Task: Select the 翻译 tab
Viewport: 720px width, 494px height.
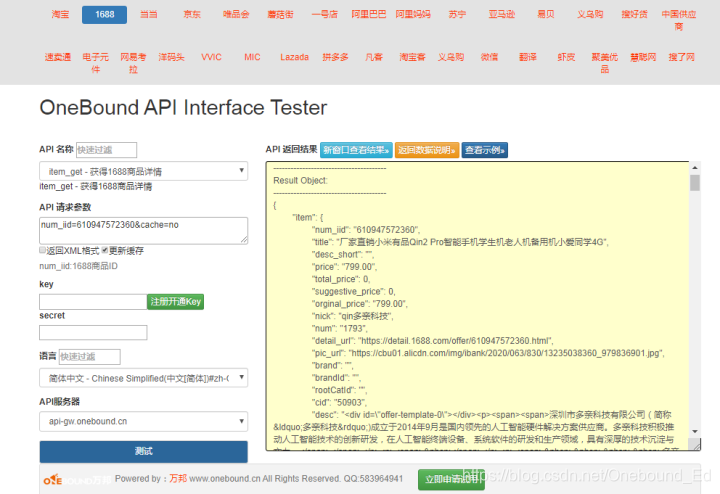Action: tap(528, 57)
